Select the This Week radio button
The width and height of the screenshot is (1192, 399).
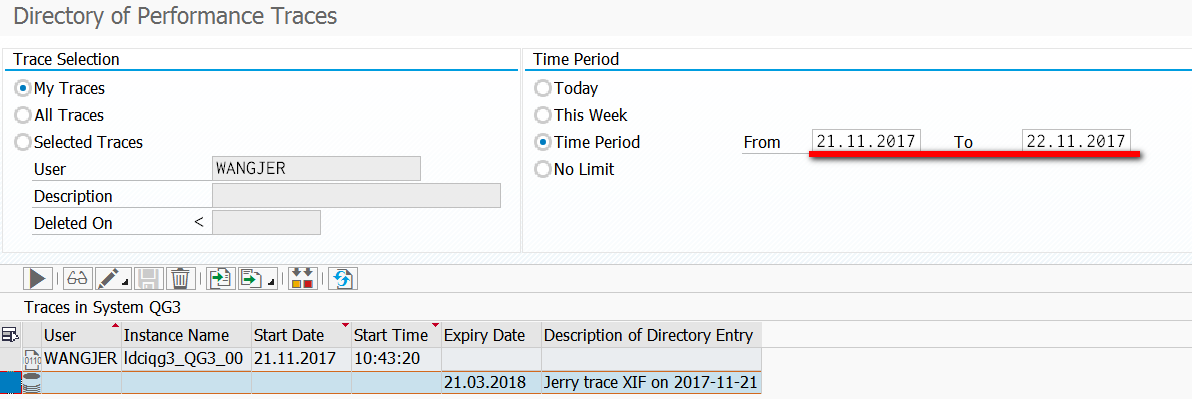coord(543,116)
